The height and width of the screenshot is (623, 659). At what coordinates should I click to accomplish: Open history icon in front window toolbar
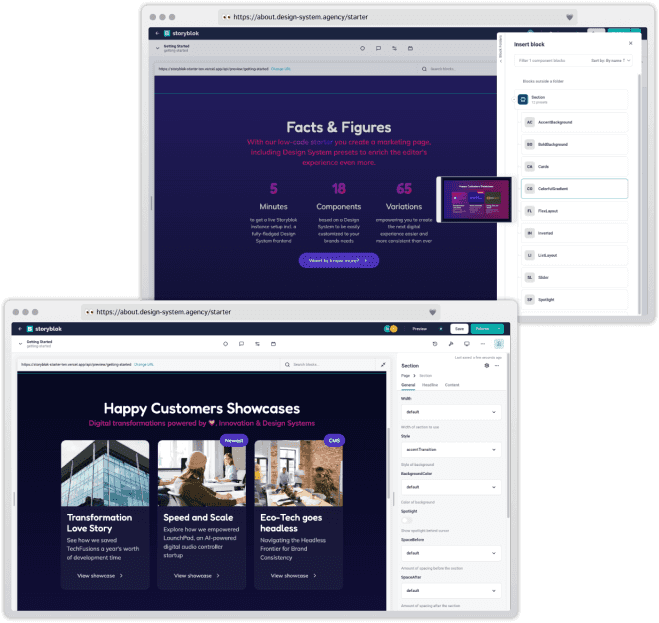click(435, 344)
